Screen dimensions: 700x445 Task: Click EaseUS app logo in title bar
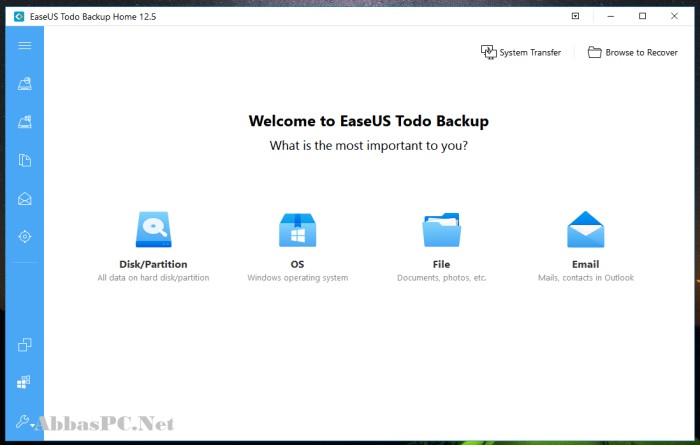pos(19,17)
